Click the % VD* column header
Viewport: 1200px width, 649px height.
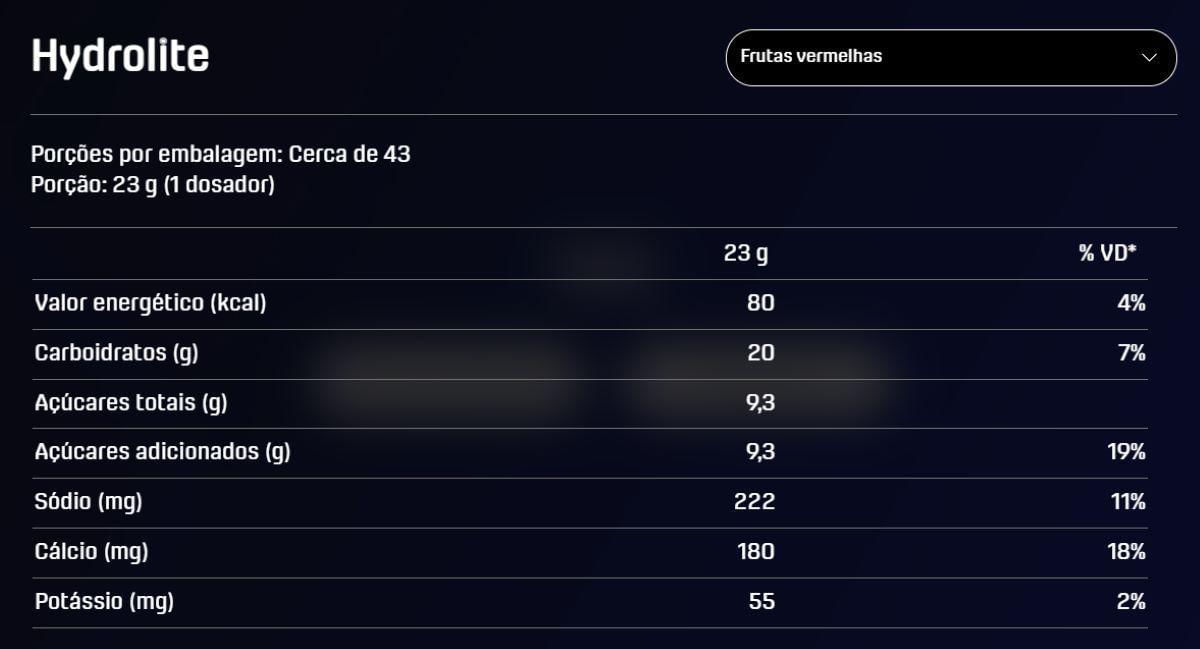(1108, 253)
